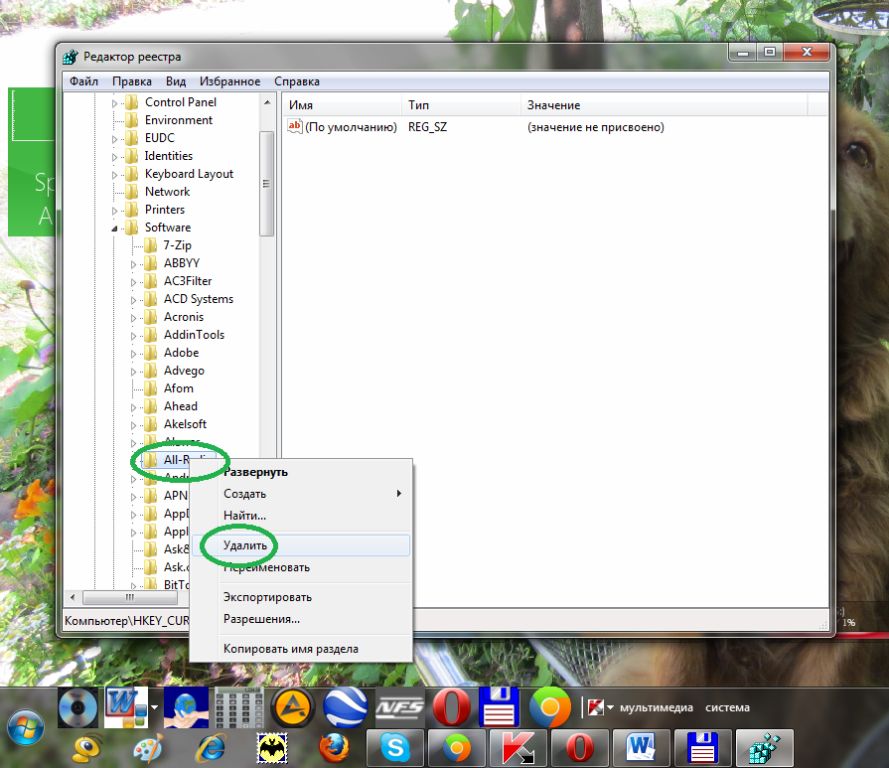889x768 pixels.
Task: Open the NFS game shortcut icon
Action: coord(400,708)
